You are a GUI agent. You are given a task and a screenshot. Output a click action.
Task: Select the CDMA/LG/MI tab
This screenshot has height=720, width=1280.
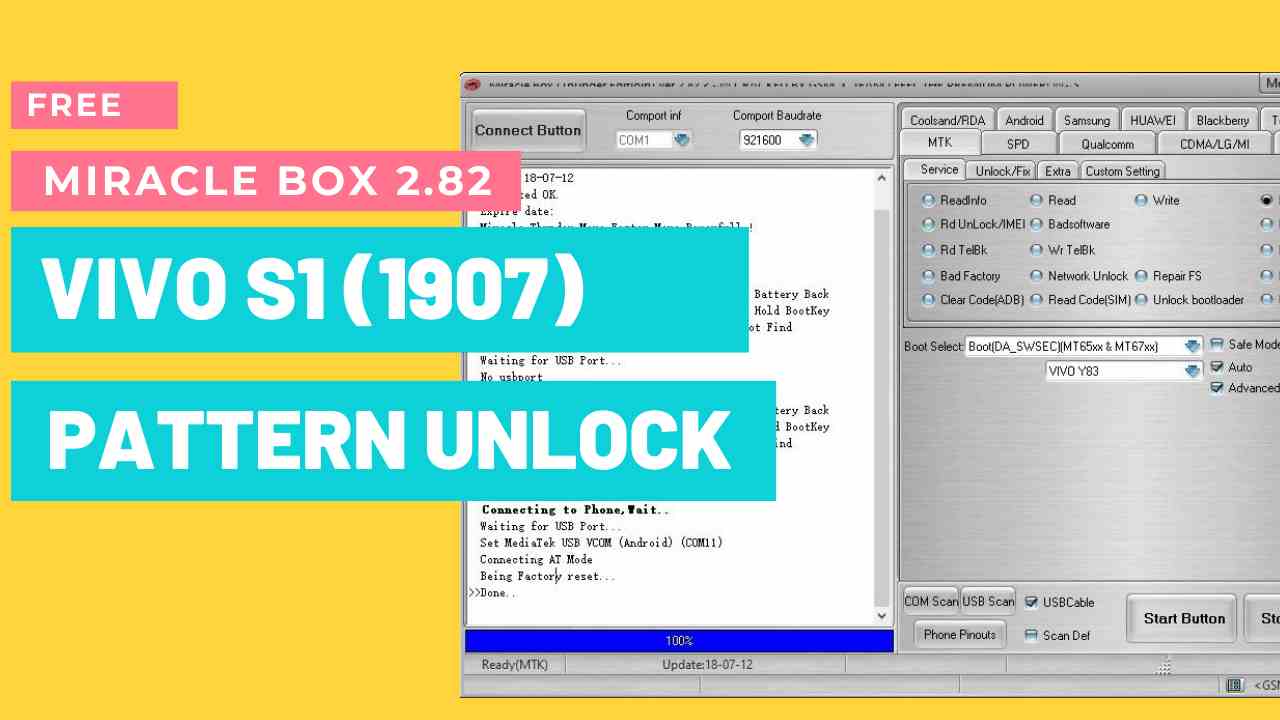(x=1214, y=144)
